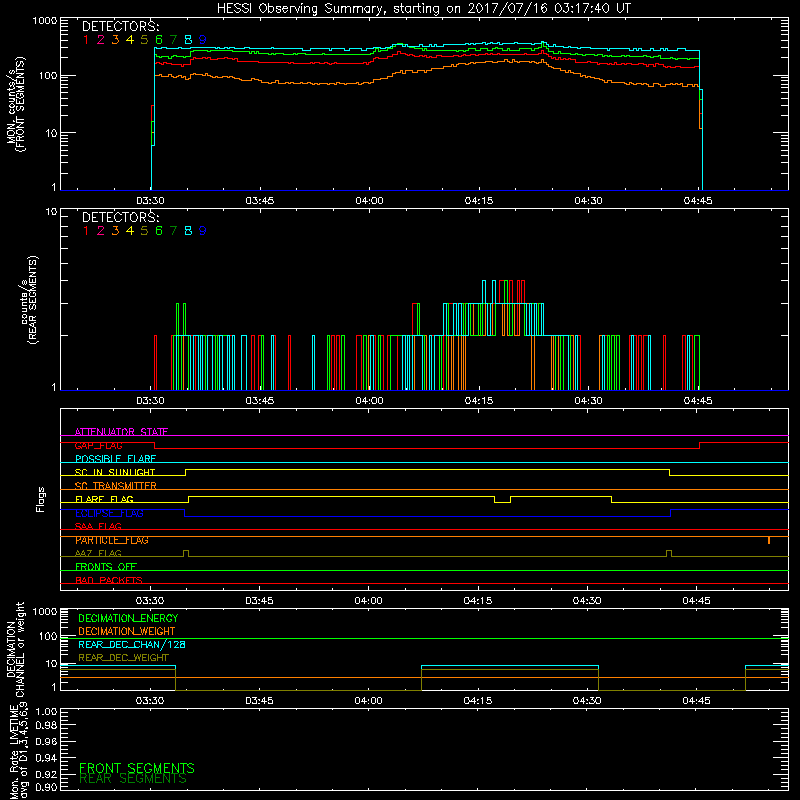This screenshot has width=800, height=800.
Task: Select orange detector 3 in front segments legend
Action: [115, 40]
